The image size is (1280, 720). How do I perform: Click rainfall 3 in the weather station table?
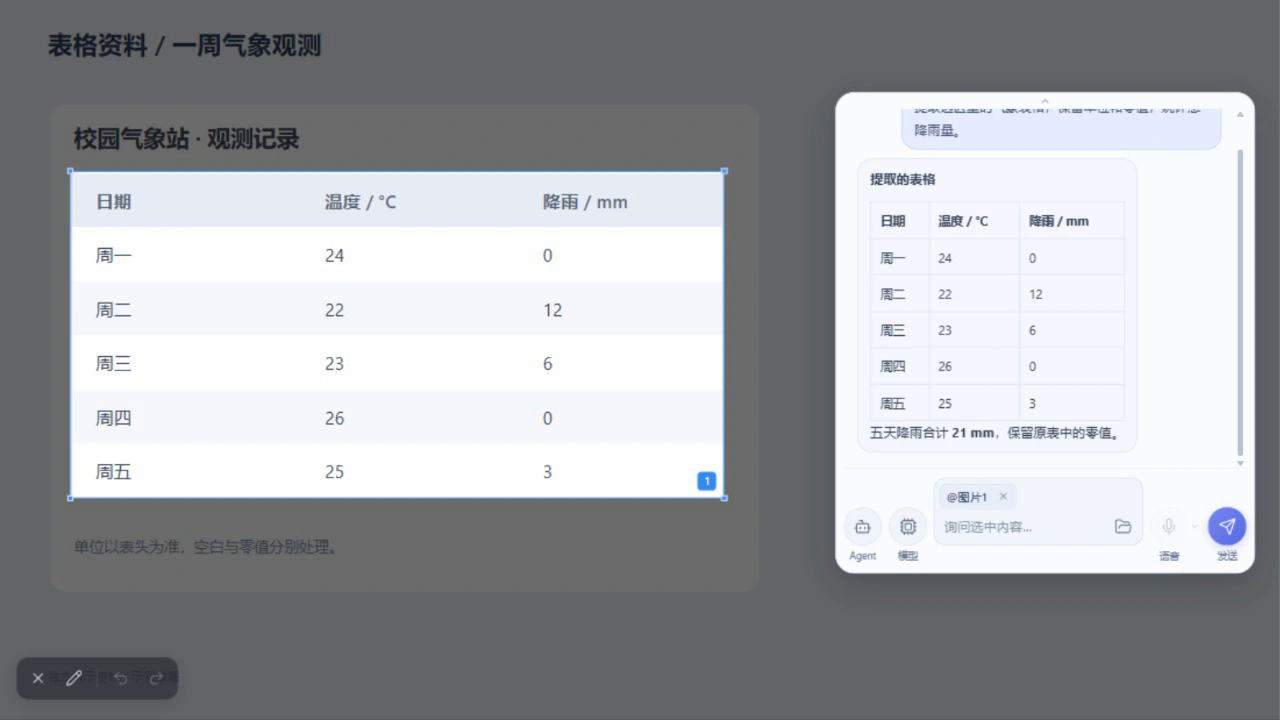coord(547,472)
